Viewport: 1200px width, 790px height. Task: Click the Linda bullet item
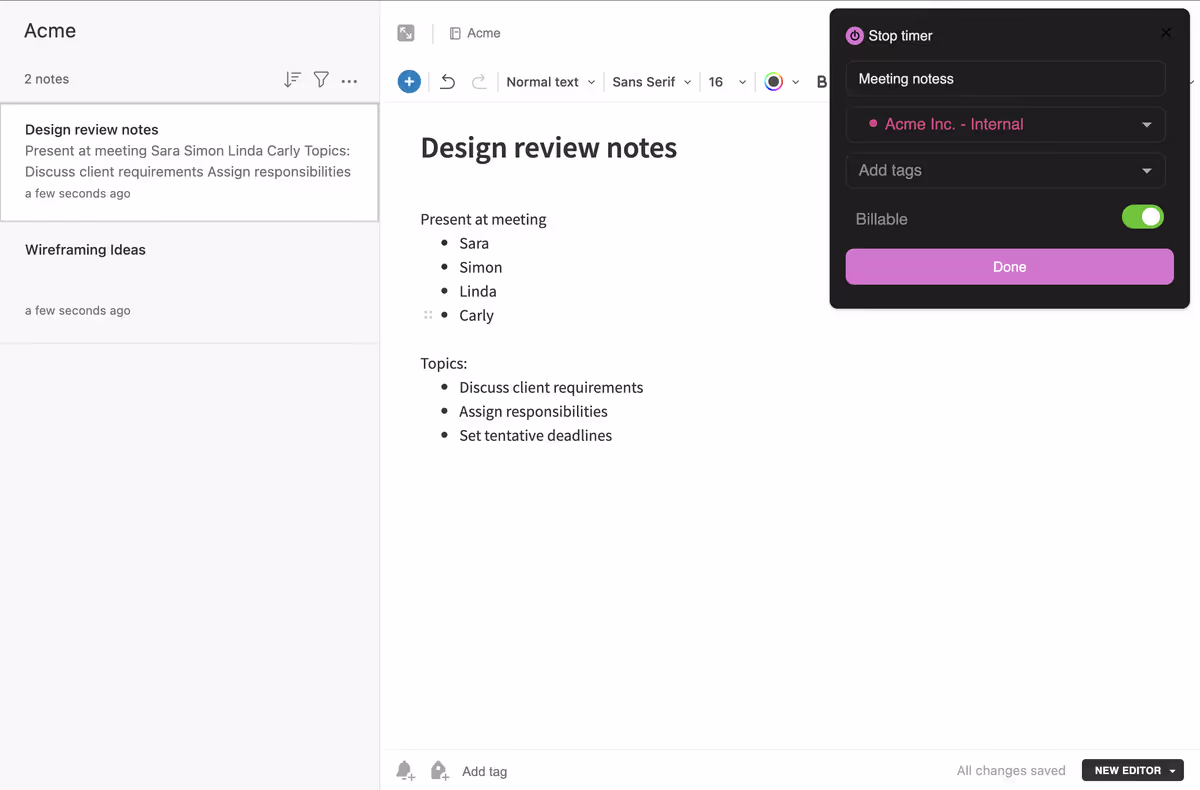point(478,291)
